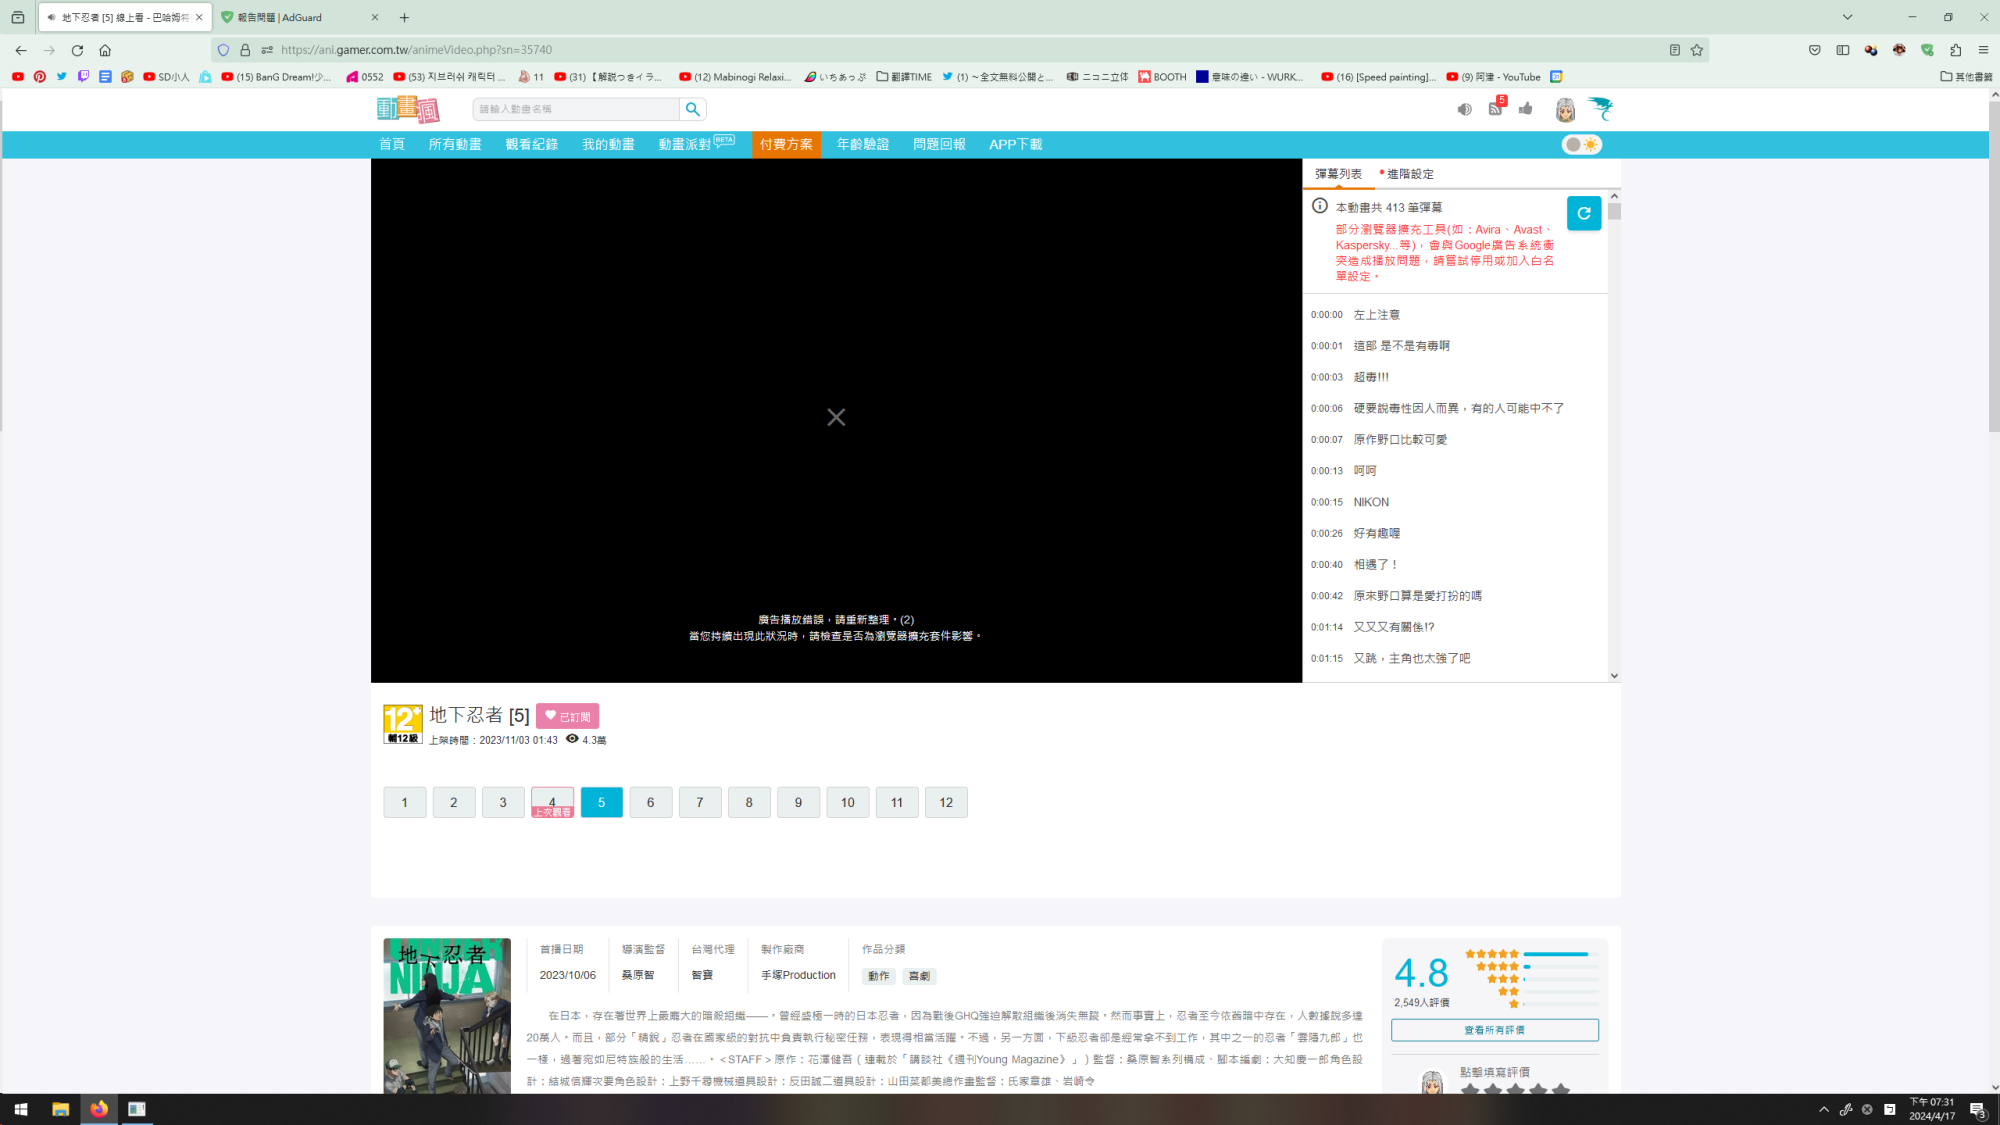Viewport: 2000px width, 1125px height.
Task: Expand the list-all-tabs dropdown arrow
Action: point(1847,17)
